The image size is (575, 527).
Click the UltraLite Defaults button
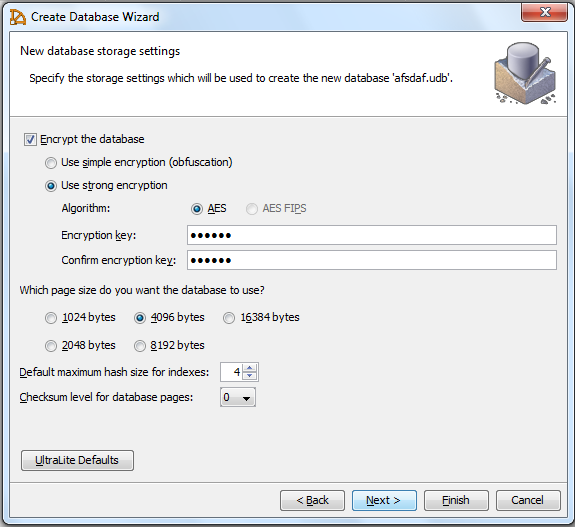coord(77,460)
